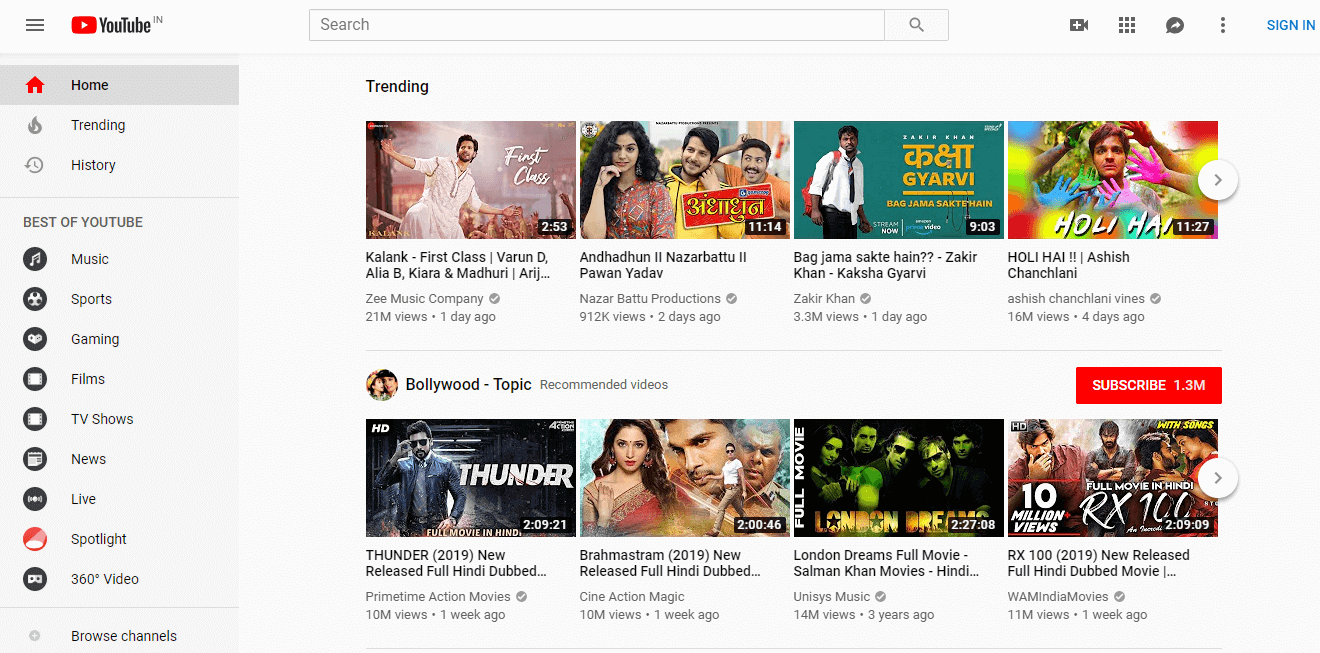This screenshot has height=653, width=1320.
Task: Click the Live icon in sidebar
Action: click(35, 499)
